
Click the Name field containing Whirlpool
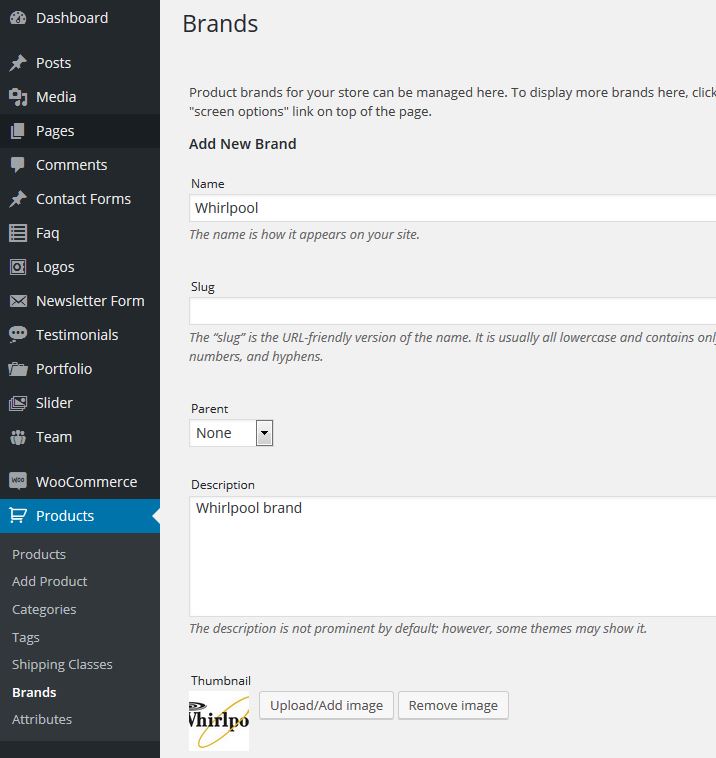453,208
